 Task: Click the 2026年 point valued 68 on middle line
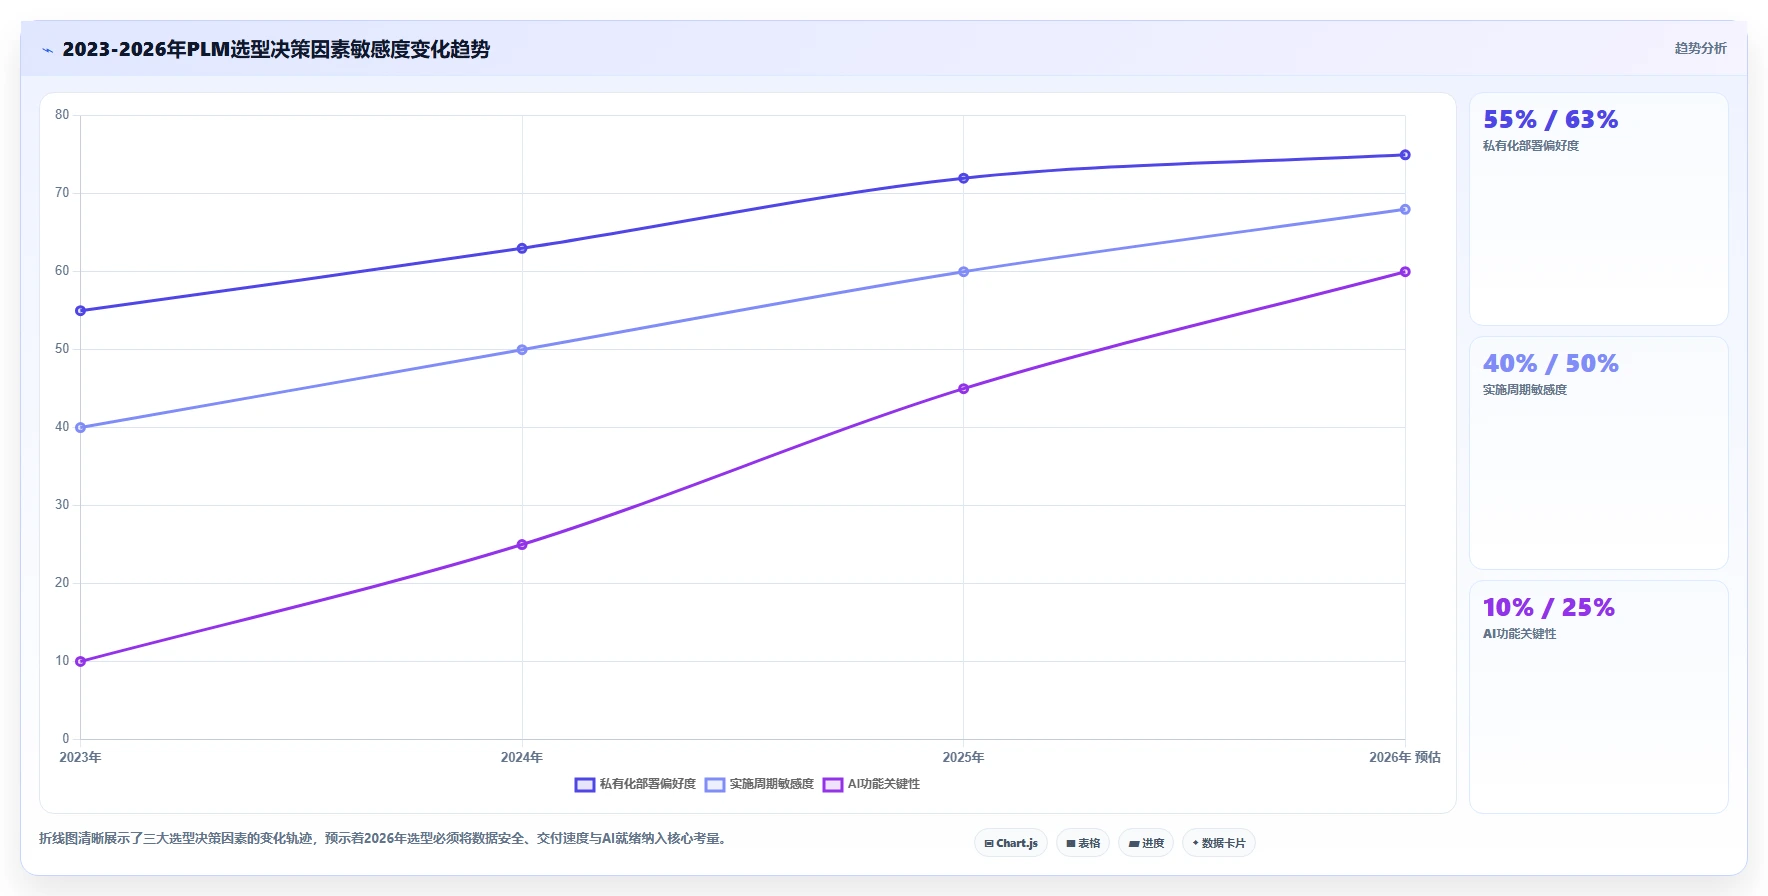(1405, 209)
